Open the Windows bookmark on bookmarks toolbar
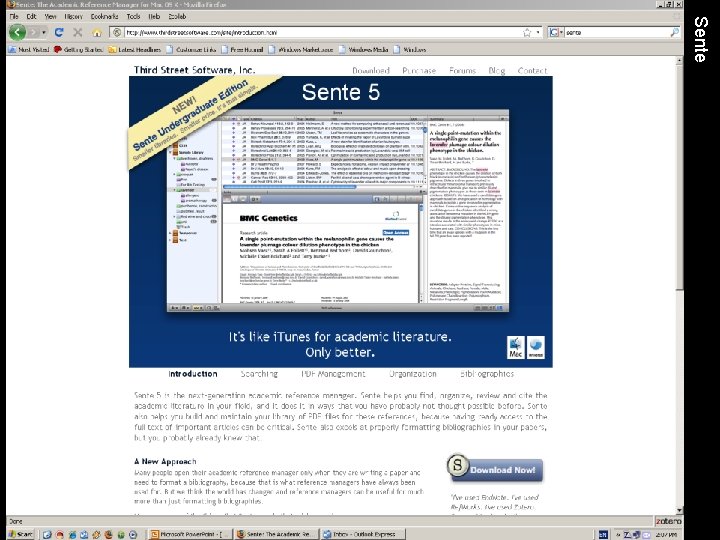Screen dimensions: 720x540 410,50
